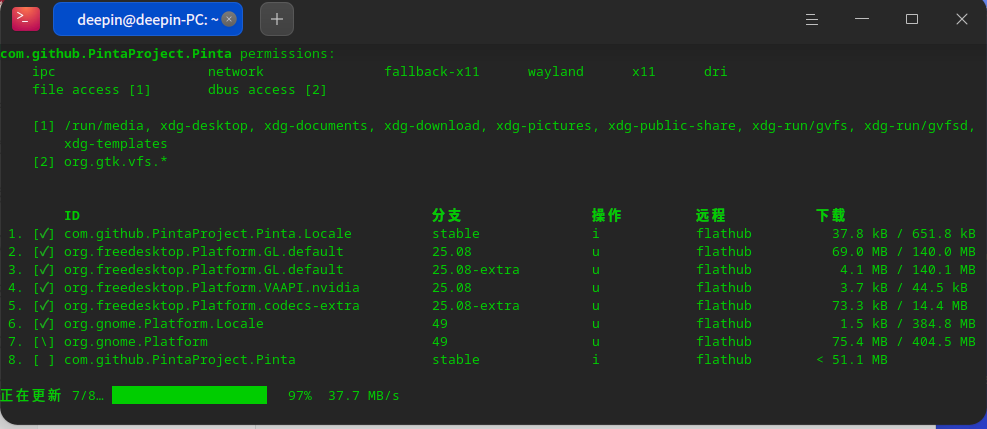The width and height of the screenshot is (987, 429).
Task: Click 'org.freedesktop.Platform.codecs-extra' text
Action: click(212, 306)
